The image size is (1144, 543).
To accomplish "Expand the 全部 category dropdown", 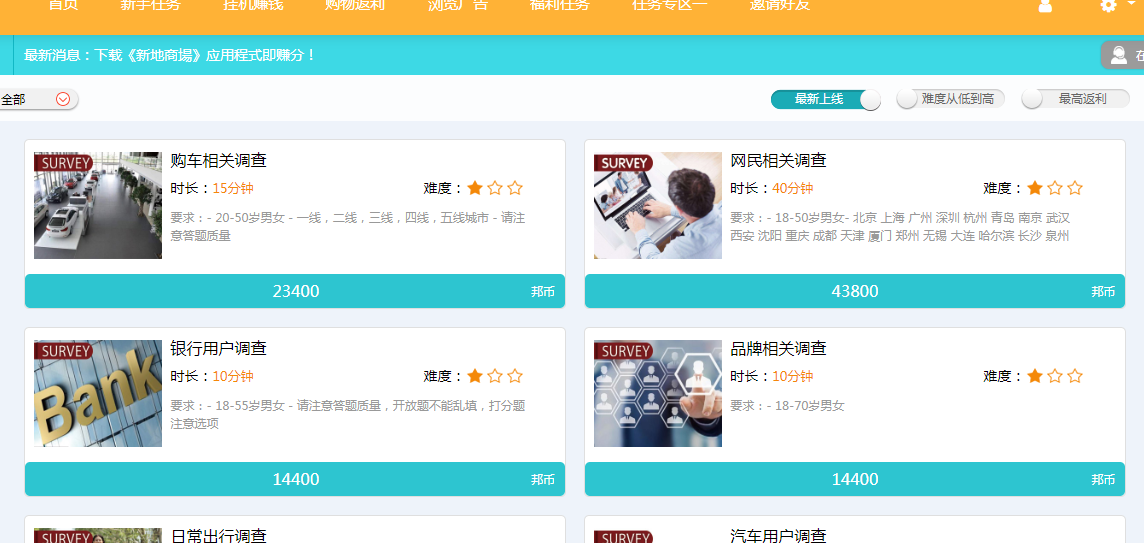I will coord(38,99).
